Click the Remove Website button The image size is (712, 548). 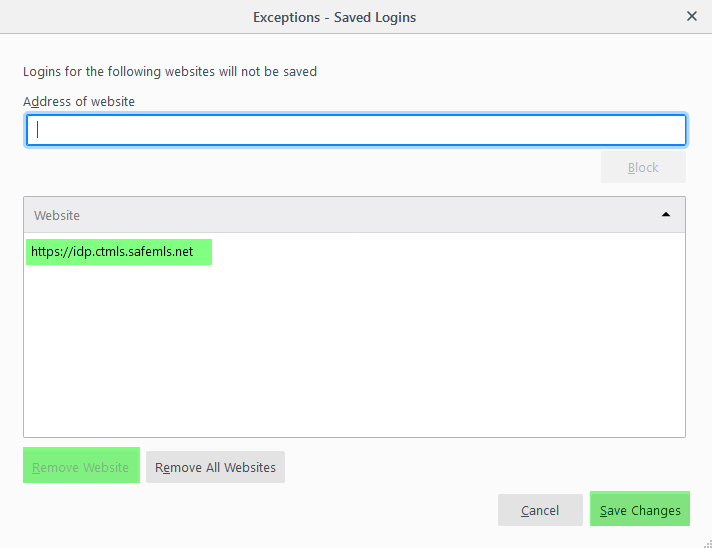pos(81,467)
